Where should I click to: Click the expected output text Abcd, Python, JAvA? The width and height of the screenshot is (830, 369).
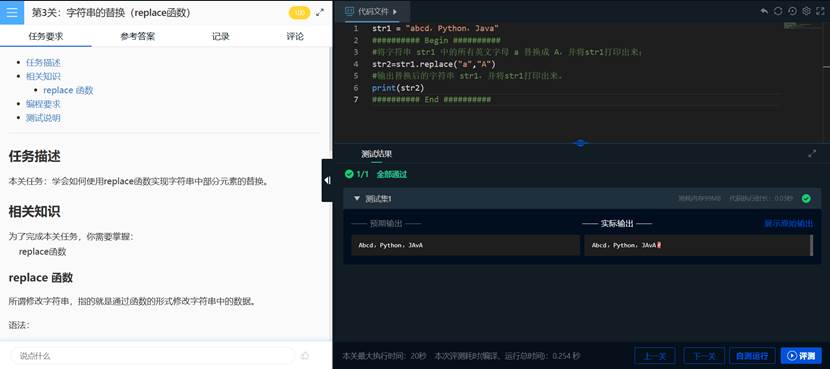point(390,245)
